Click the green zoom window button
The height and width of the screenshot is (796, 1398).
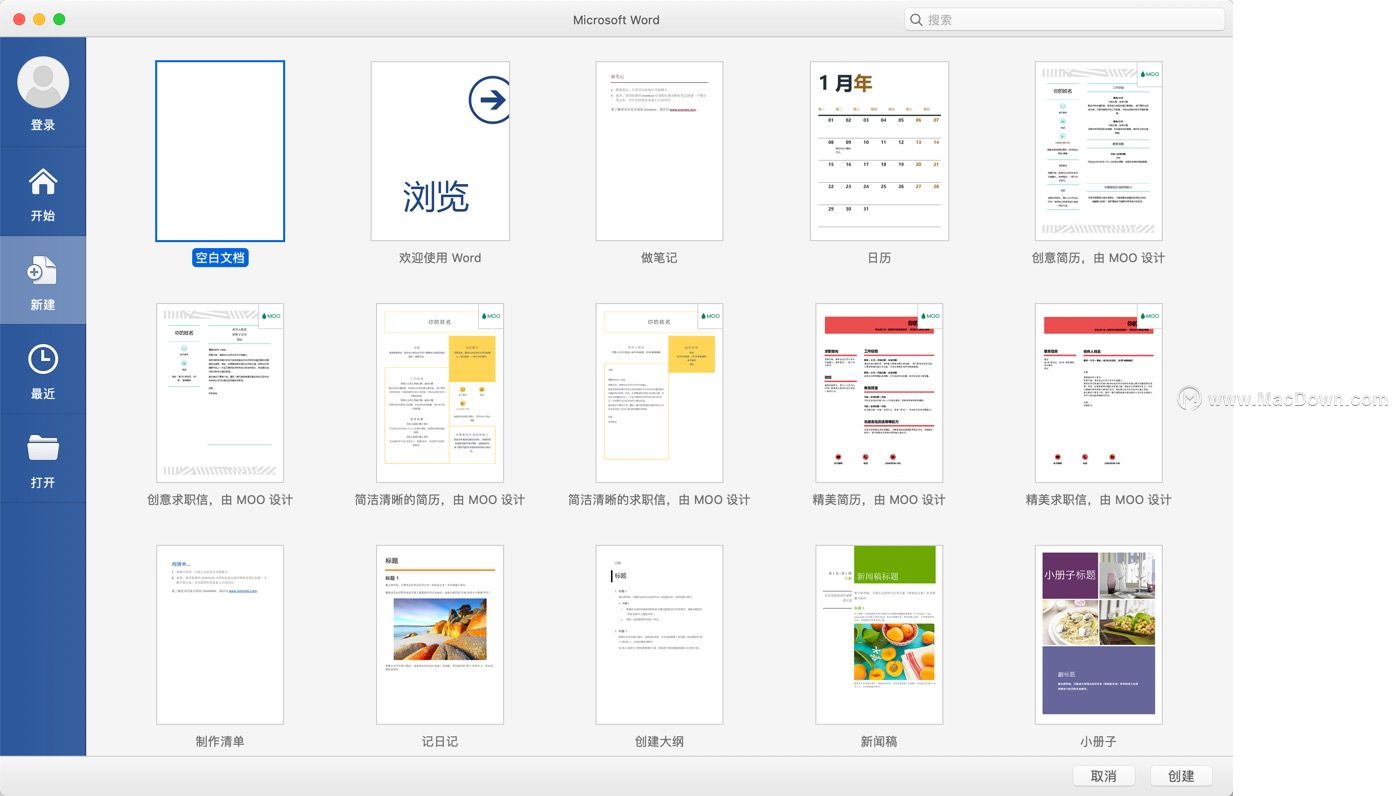(x=59, y=19)
